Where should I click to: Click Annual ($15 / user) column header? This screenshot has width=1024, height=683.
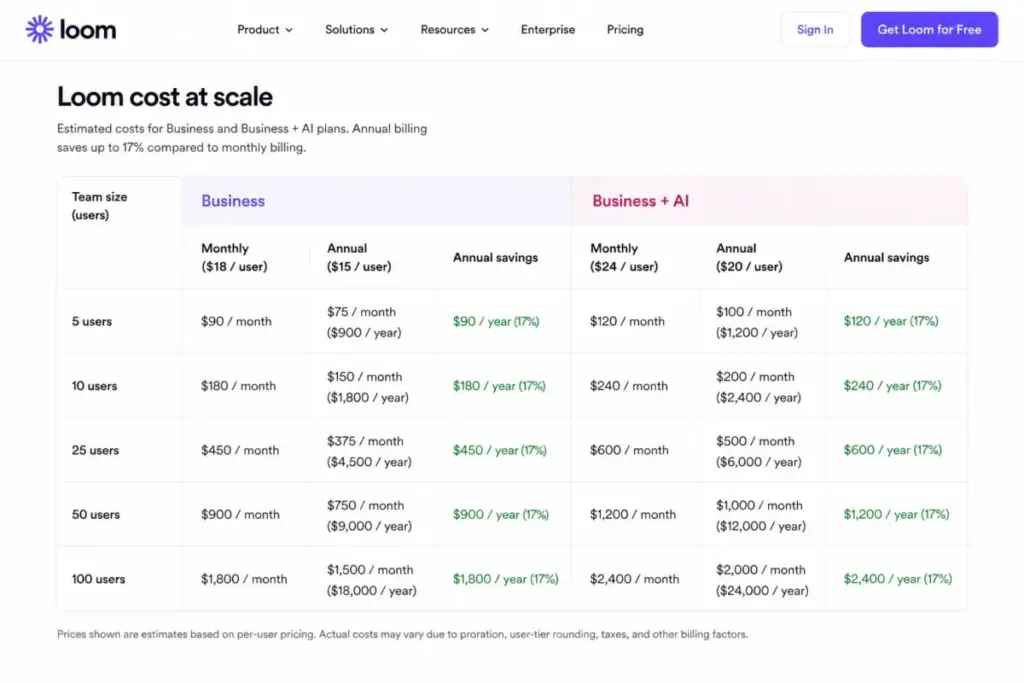359,257
